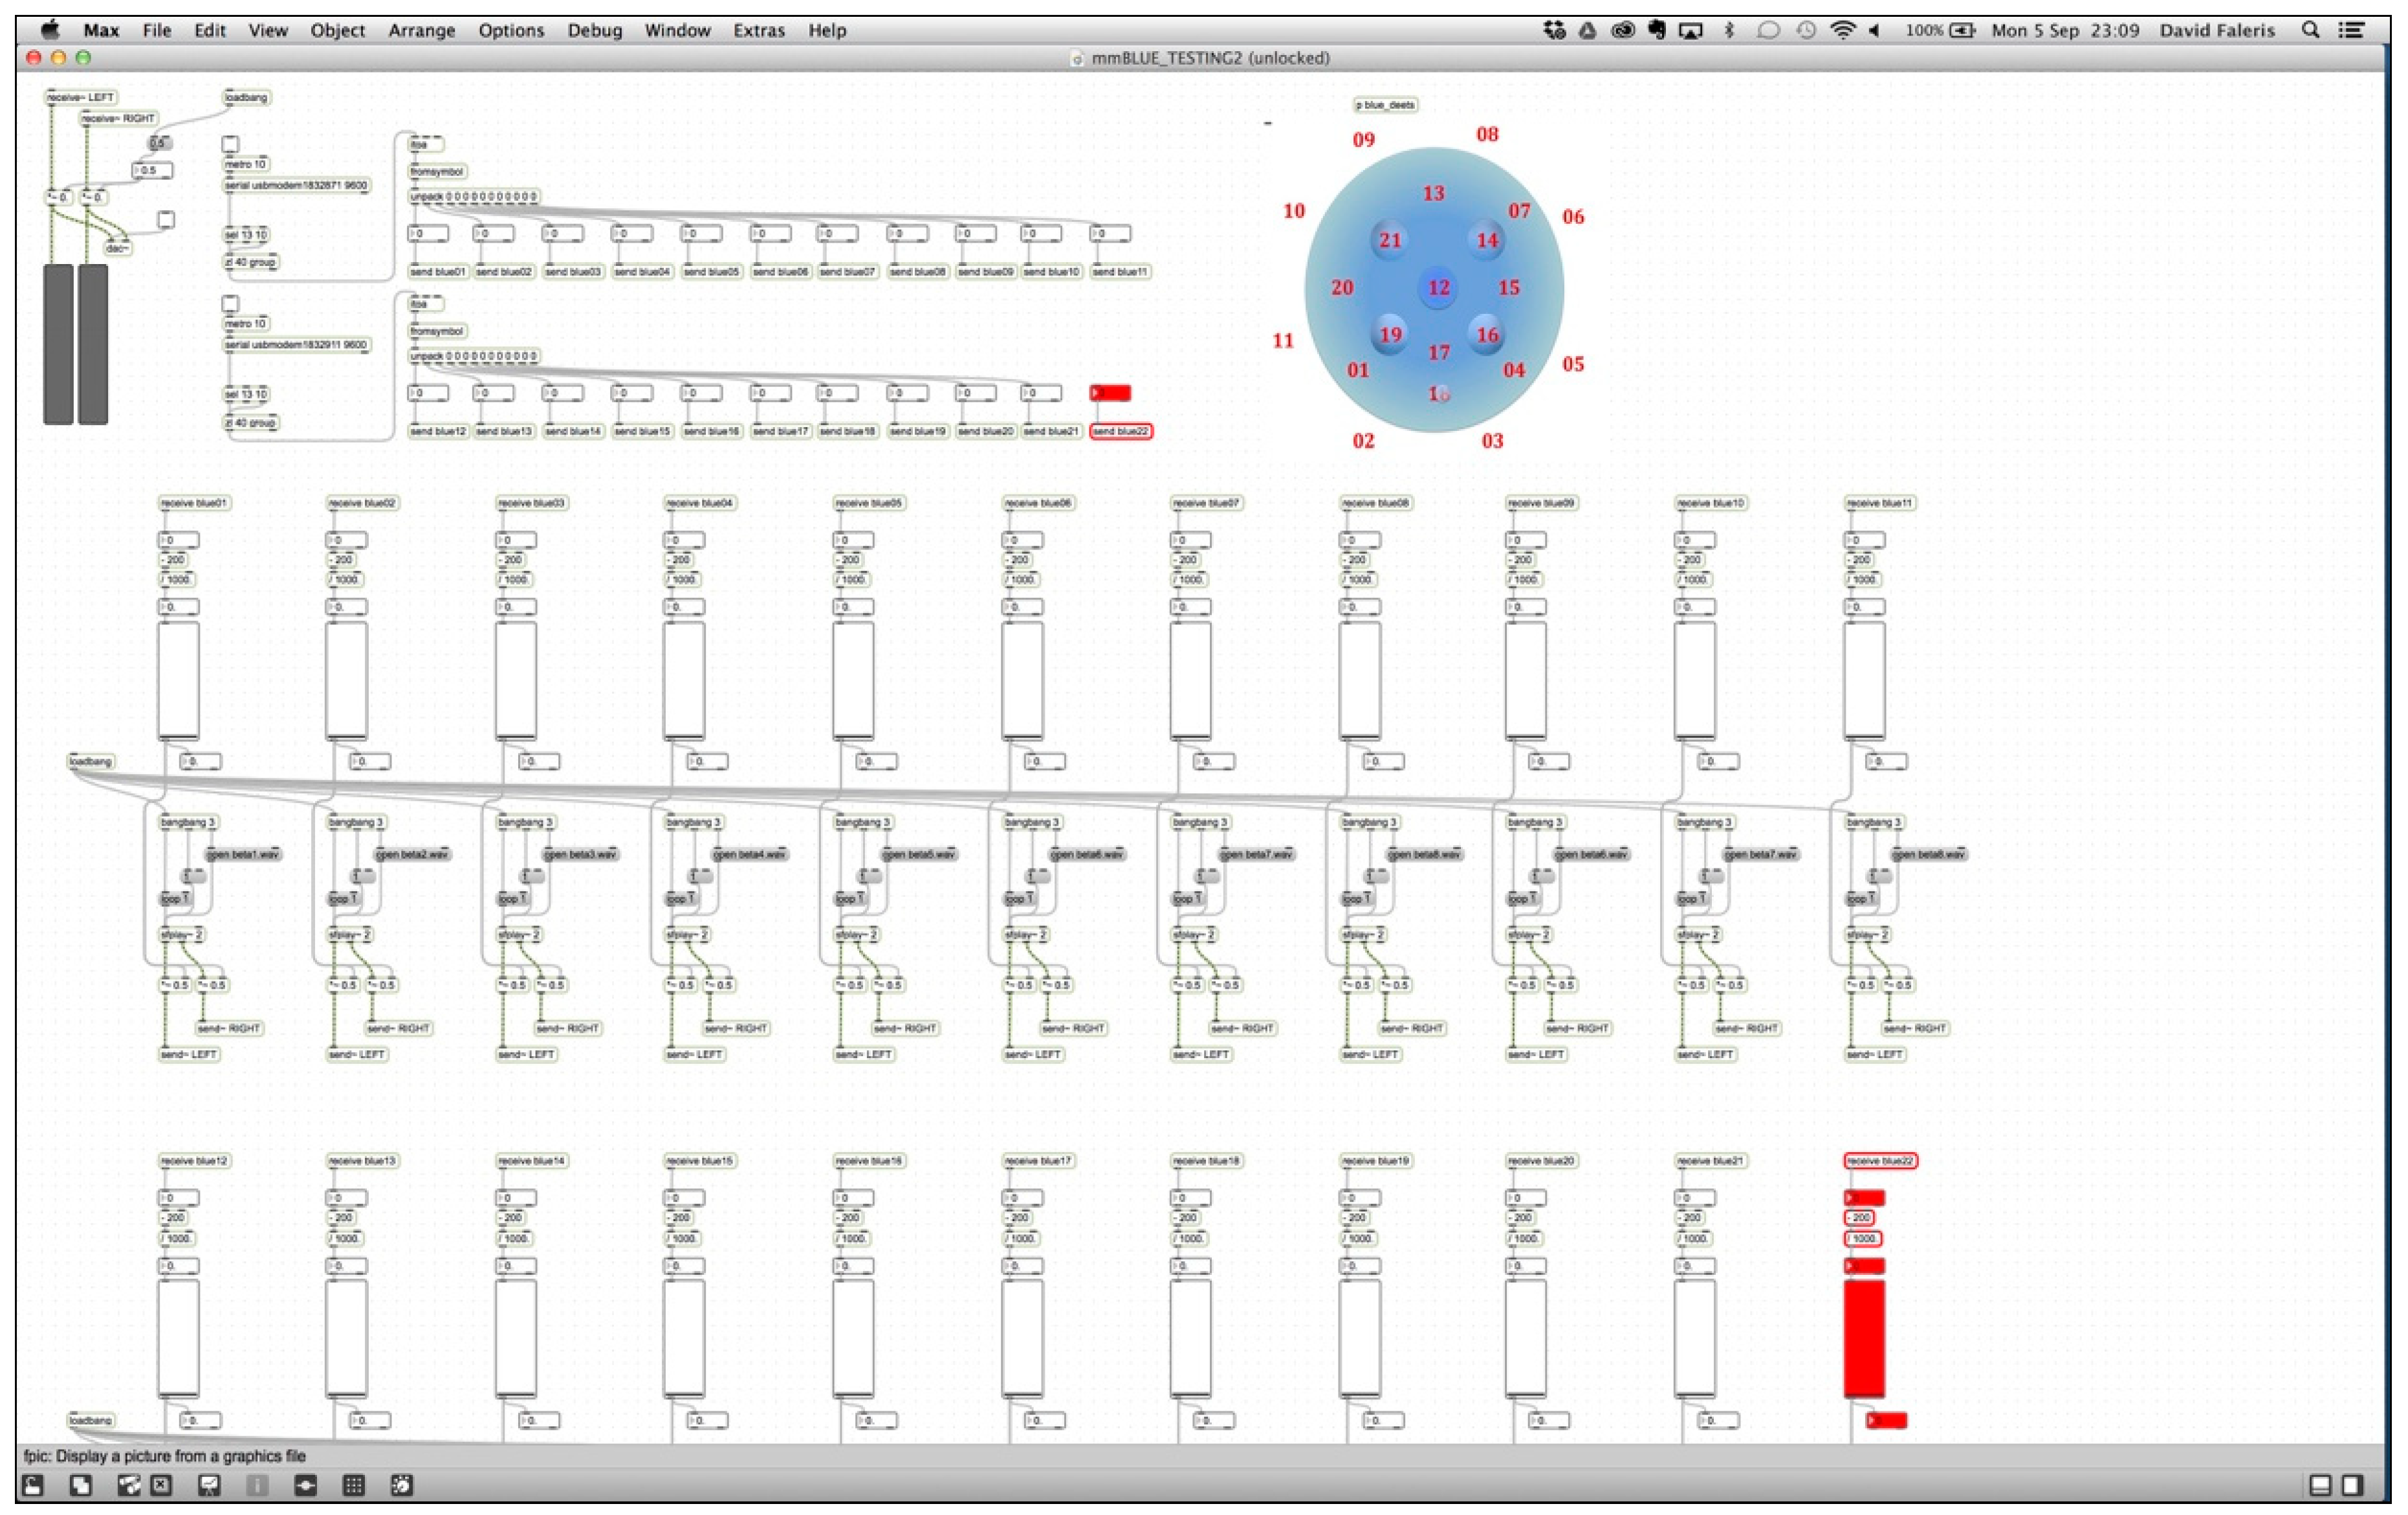
Task: Toggle the checkbox above second metro 10
Action: (x=230, y=302)
